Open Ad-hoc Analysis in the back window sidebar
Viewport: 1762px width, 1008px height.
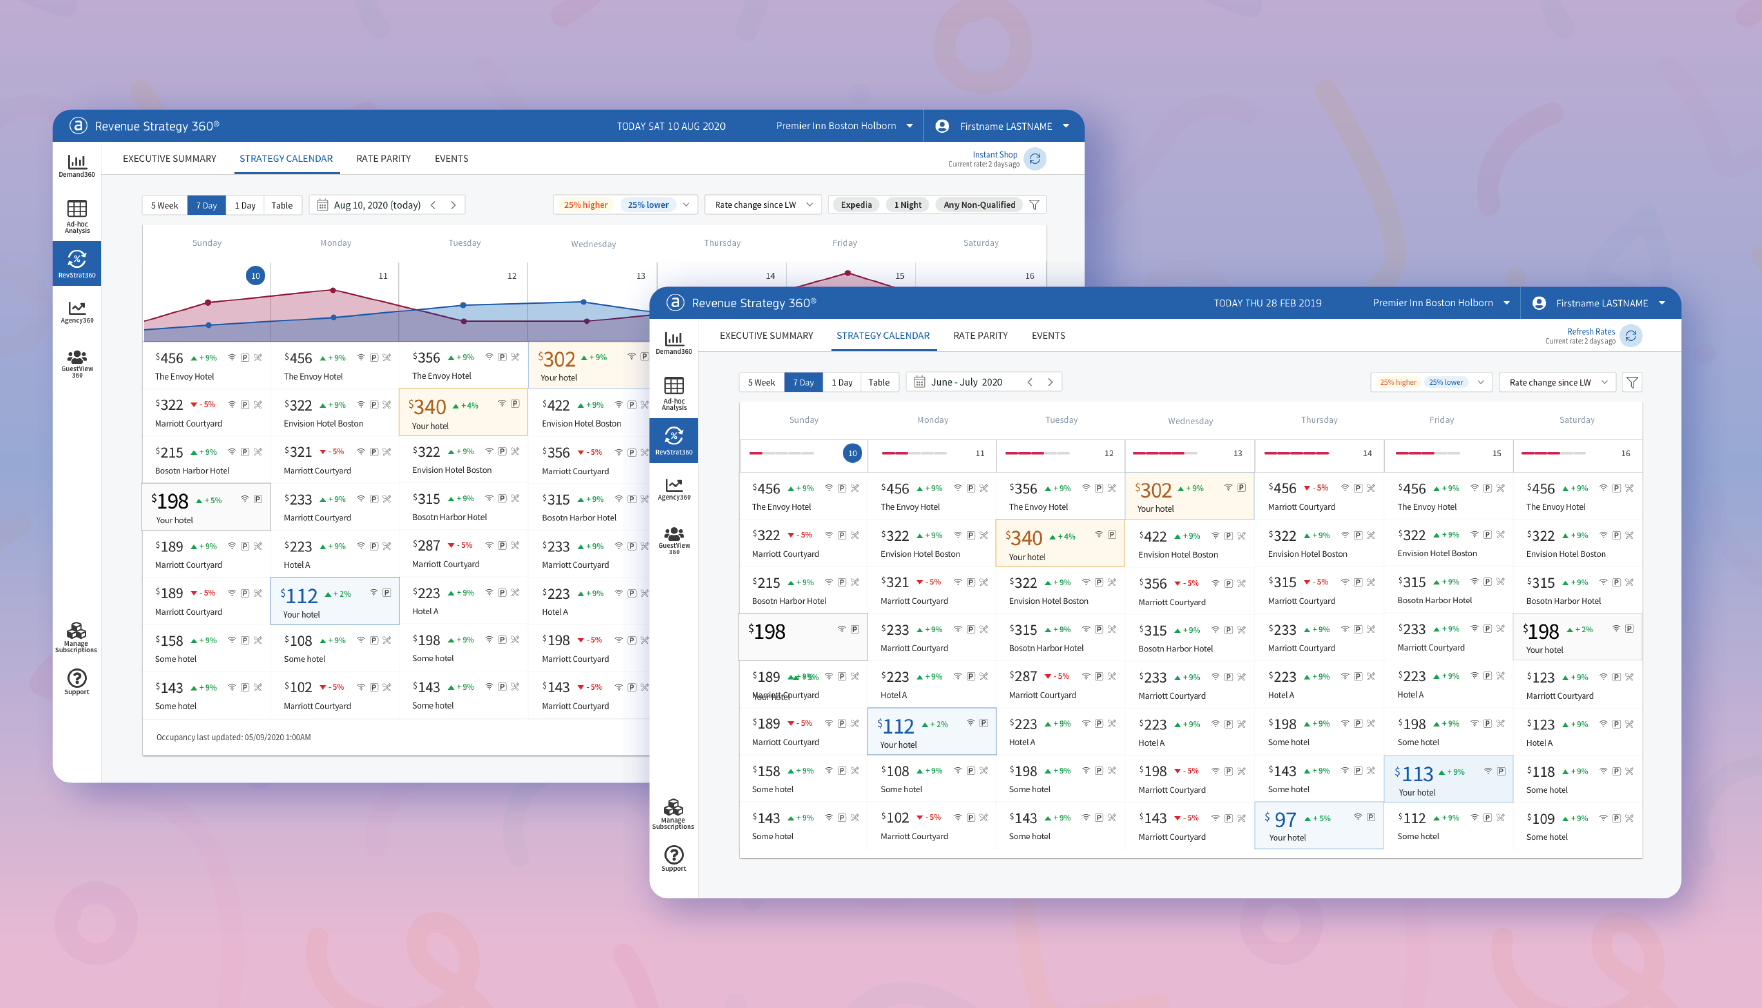tap(77, 215)
